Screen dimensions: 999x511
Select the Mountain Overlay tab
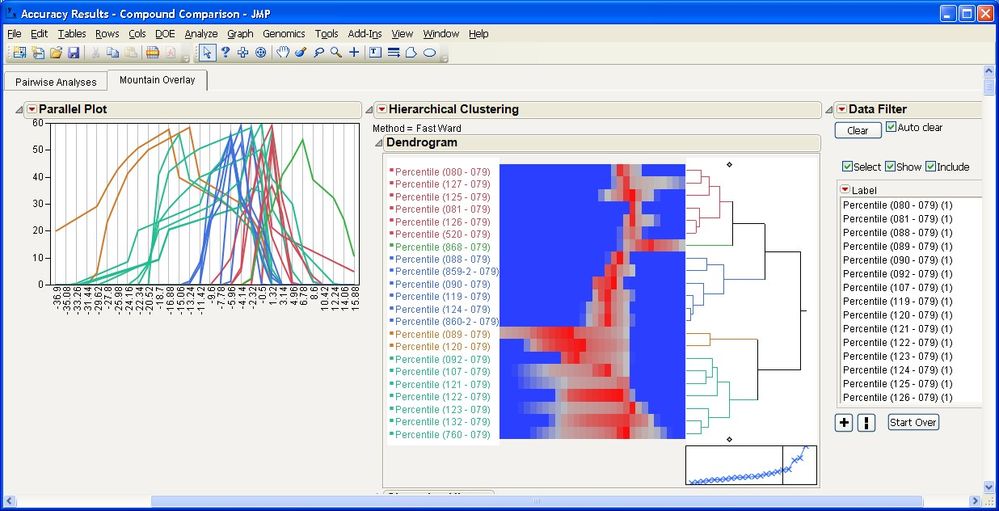coord(157,80)
